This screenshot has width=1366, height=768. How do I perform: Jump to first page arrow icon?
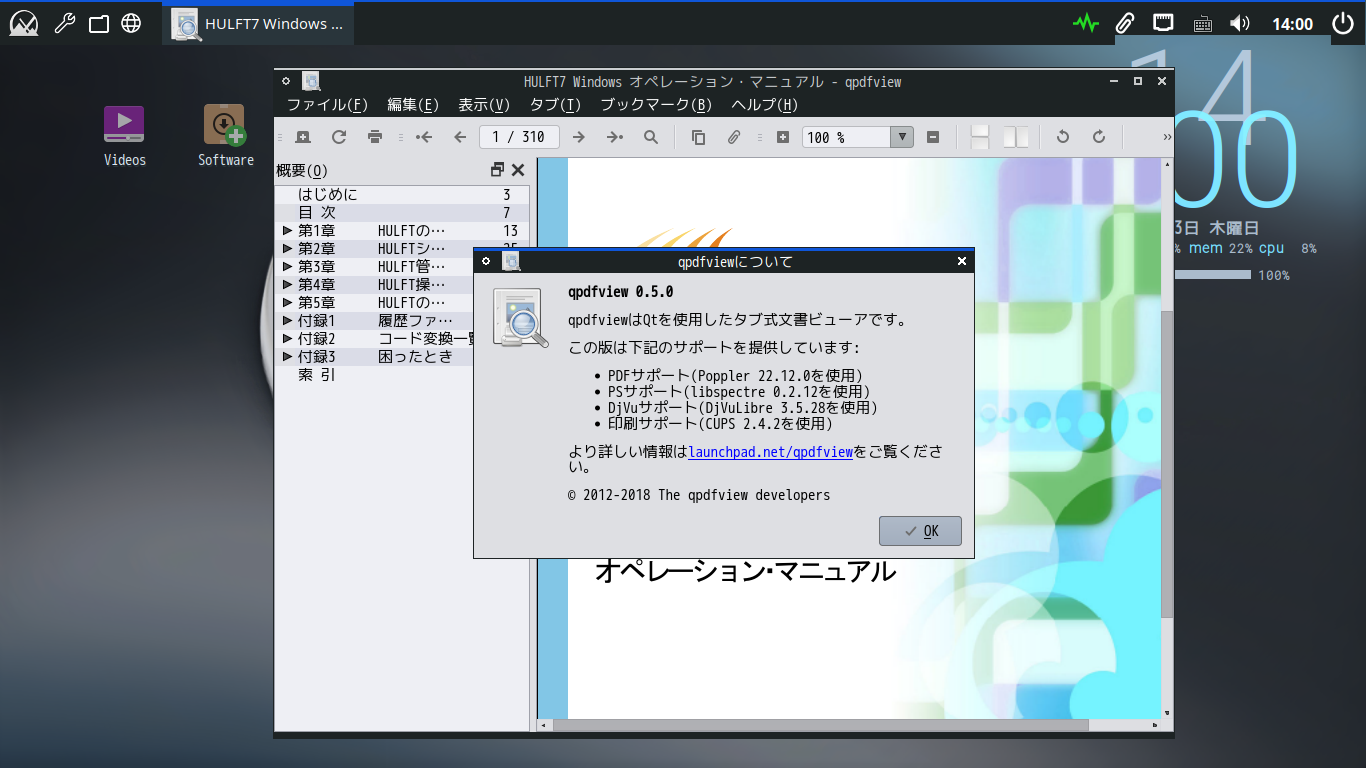424,137
